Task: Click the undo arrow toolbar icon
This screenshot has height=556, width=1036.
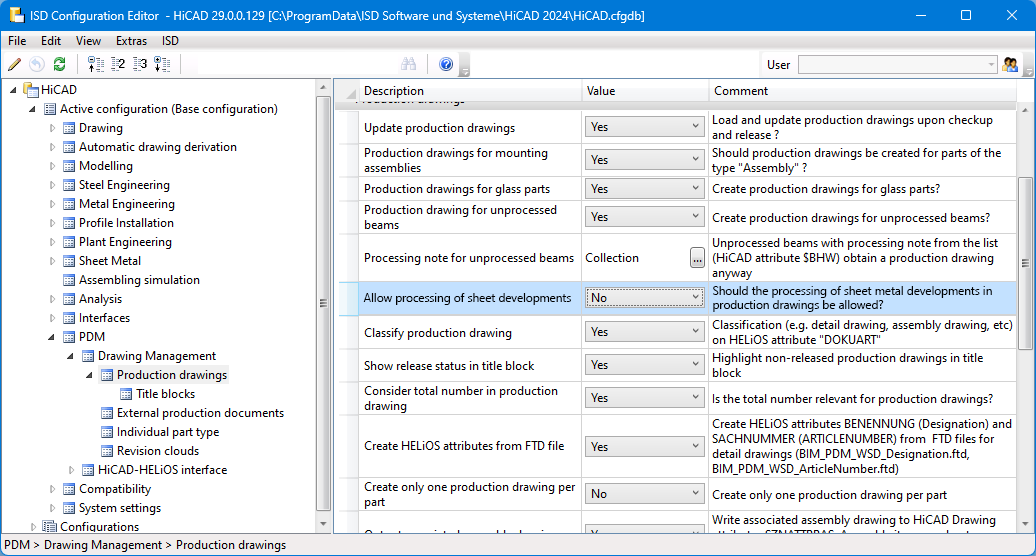Action: pos(37,64)
